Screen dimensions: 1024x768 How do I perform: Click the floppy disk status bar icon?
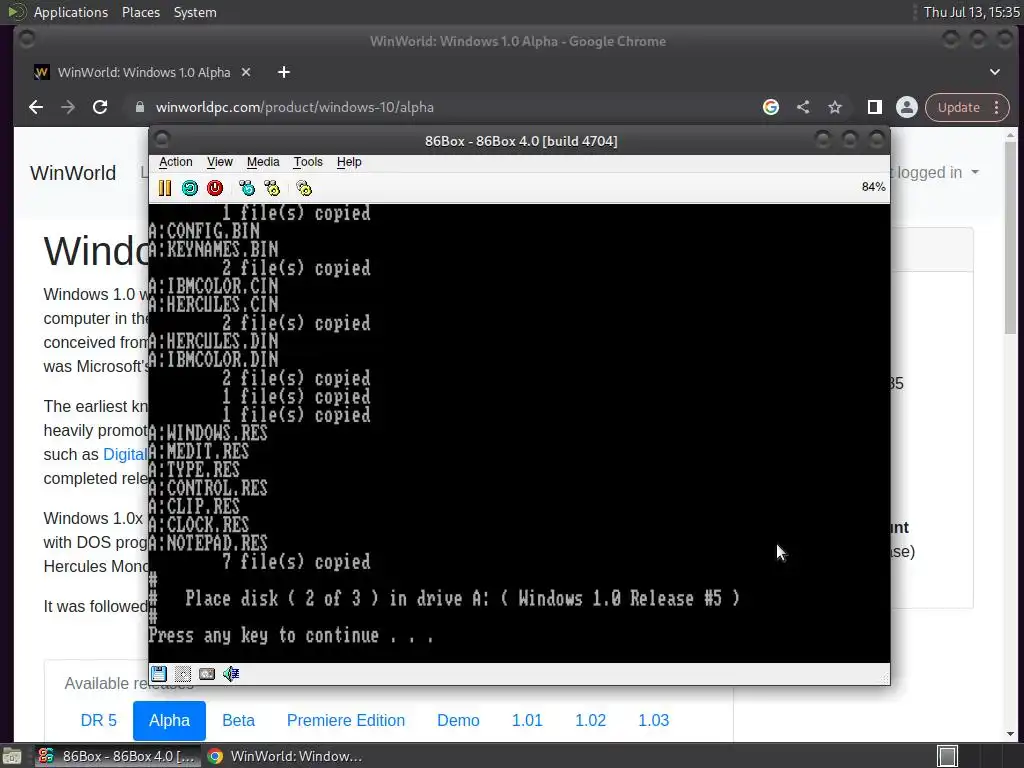pos(159,673)
